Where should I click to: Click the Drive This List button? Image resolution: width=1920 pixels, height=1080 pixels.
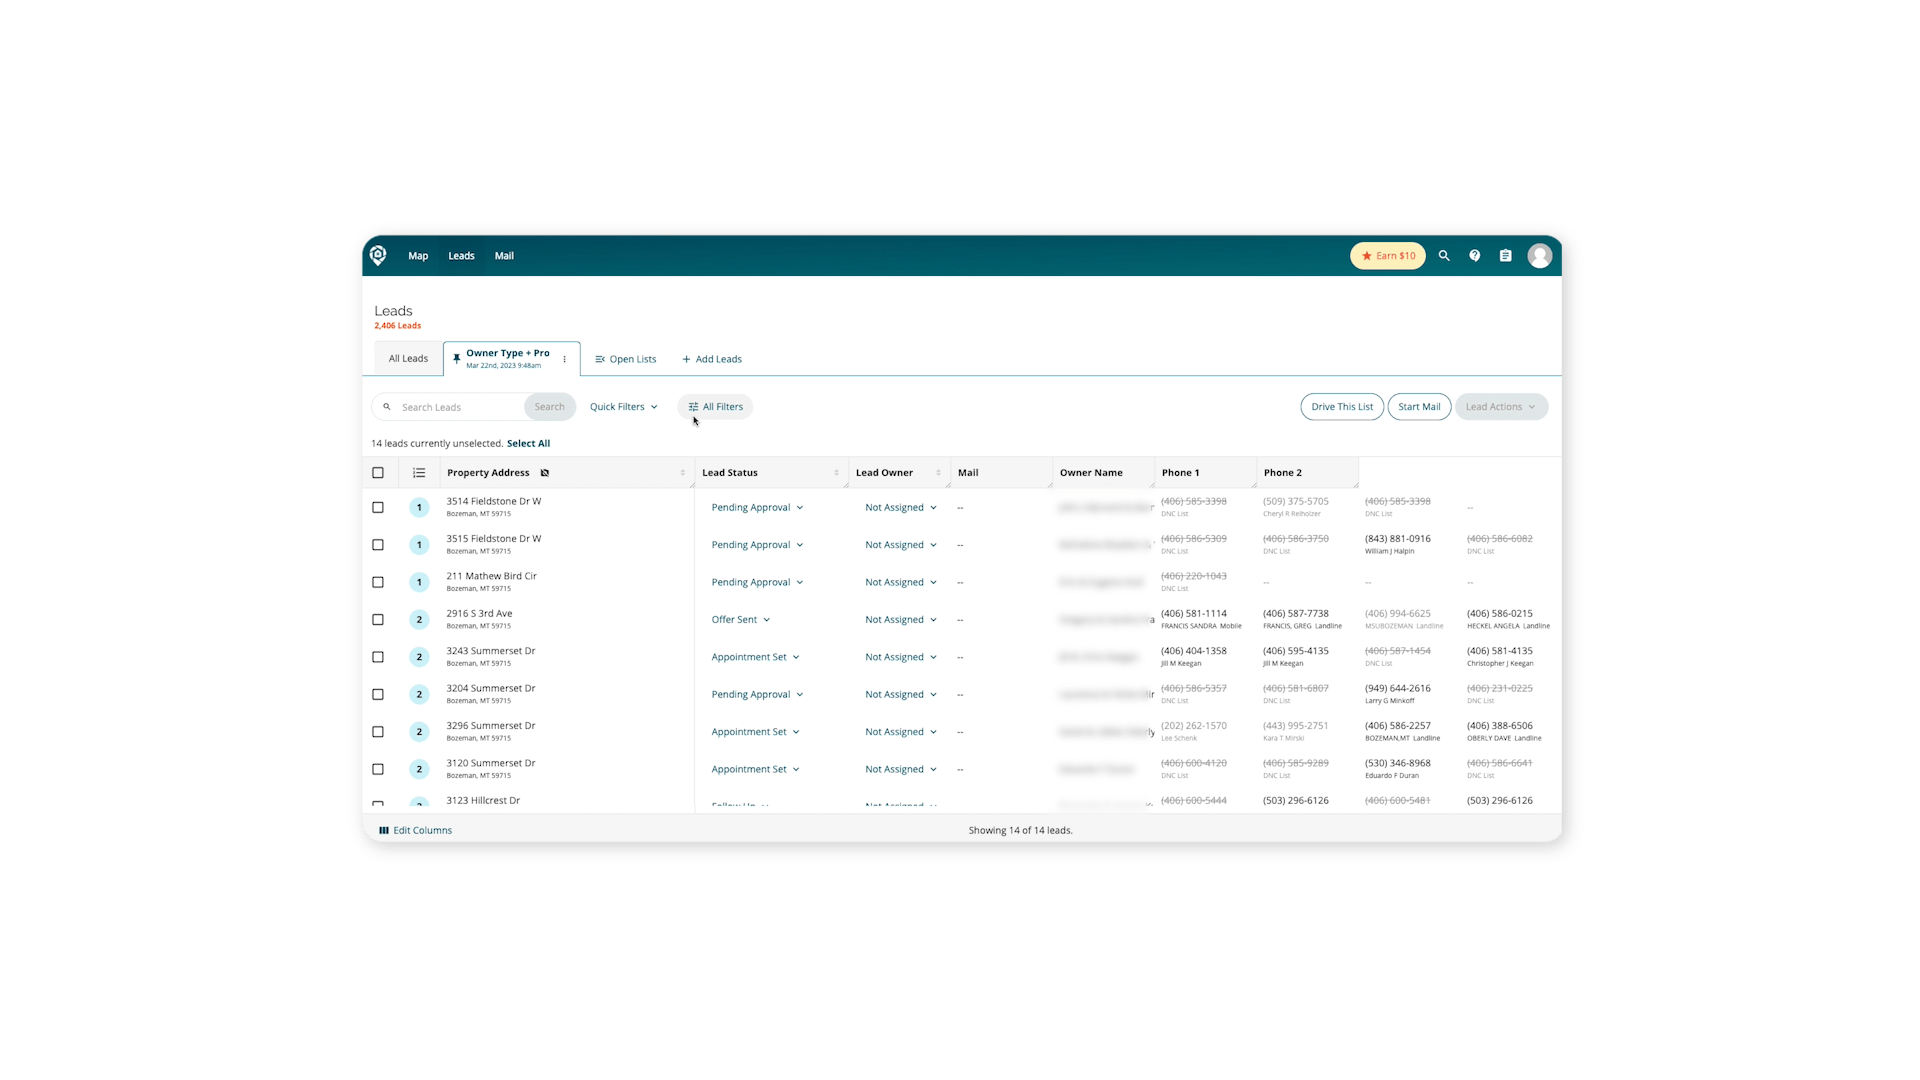click(x=1342, y=407)
